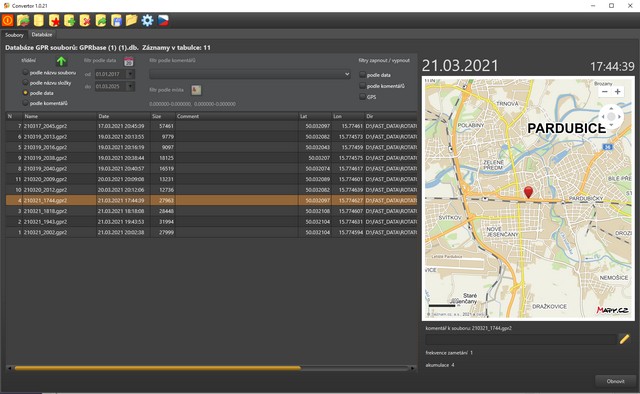Click the Size column header
This screenshot has width=640, height=394.
click(x=162, y=116)
